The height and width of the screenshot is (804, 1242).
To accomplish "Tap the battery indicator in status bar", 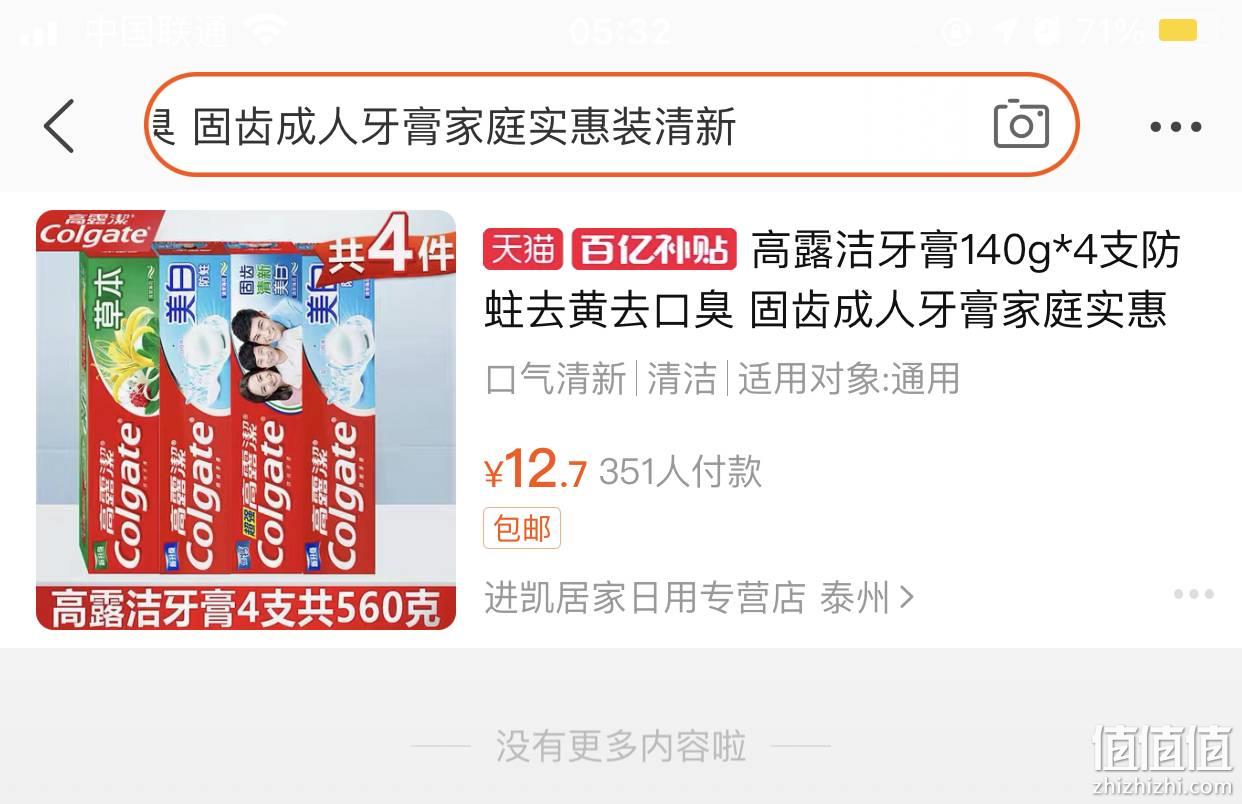I will point(1177,31).
